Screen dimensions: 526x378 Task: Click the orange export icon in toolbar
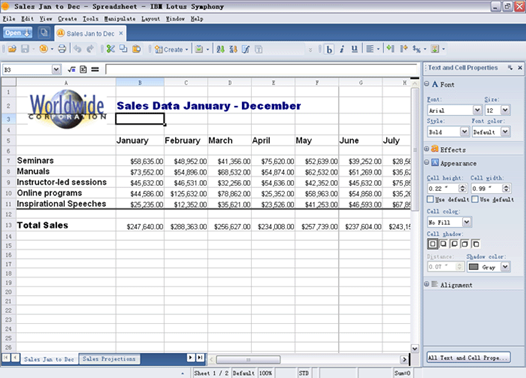(43, 49)
